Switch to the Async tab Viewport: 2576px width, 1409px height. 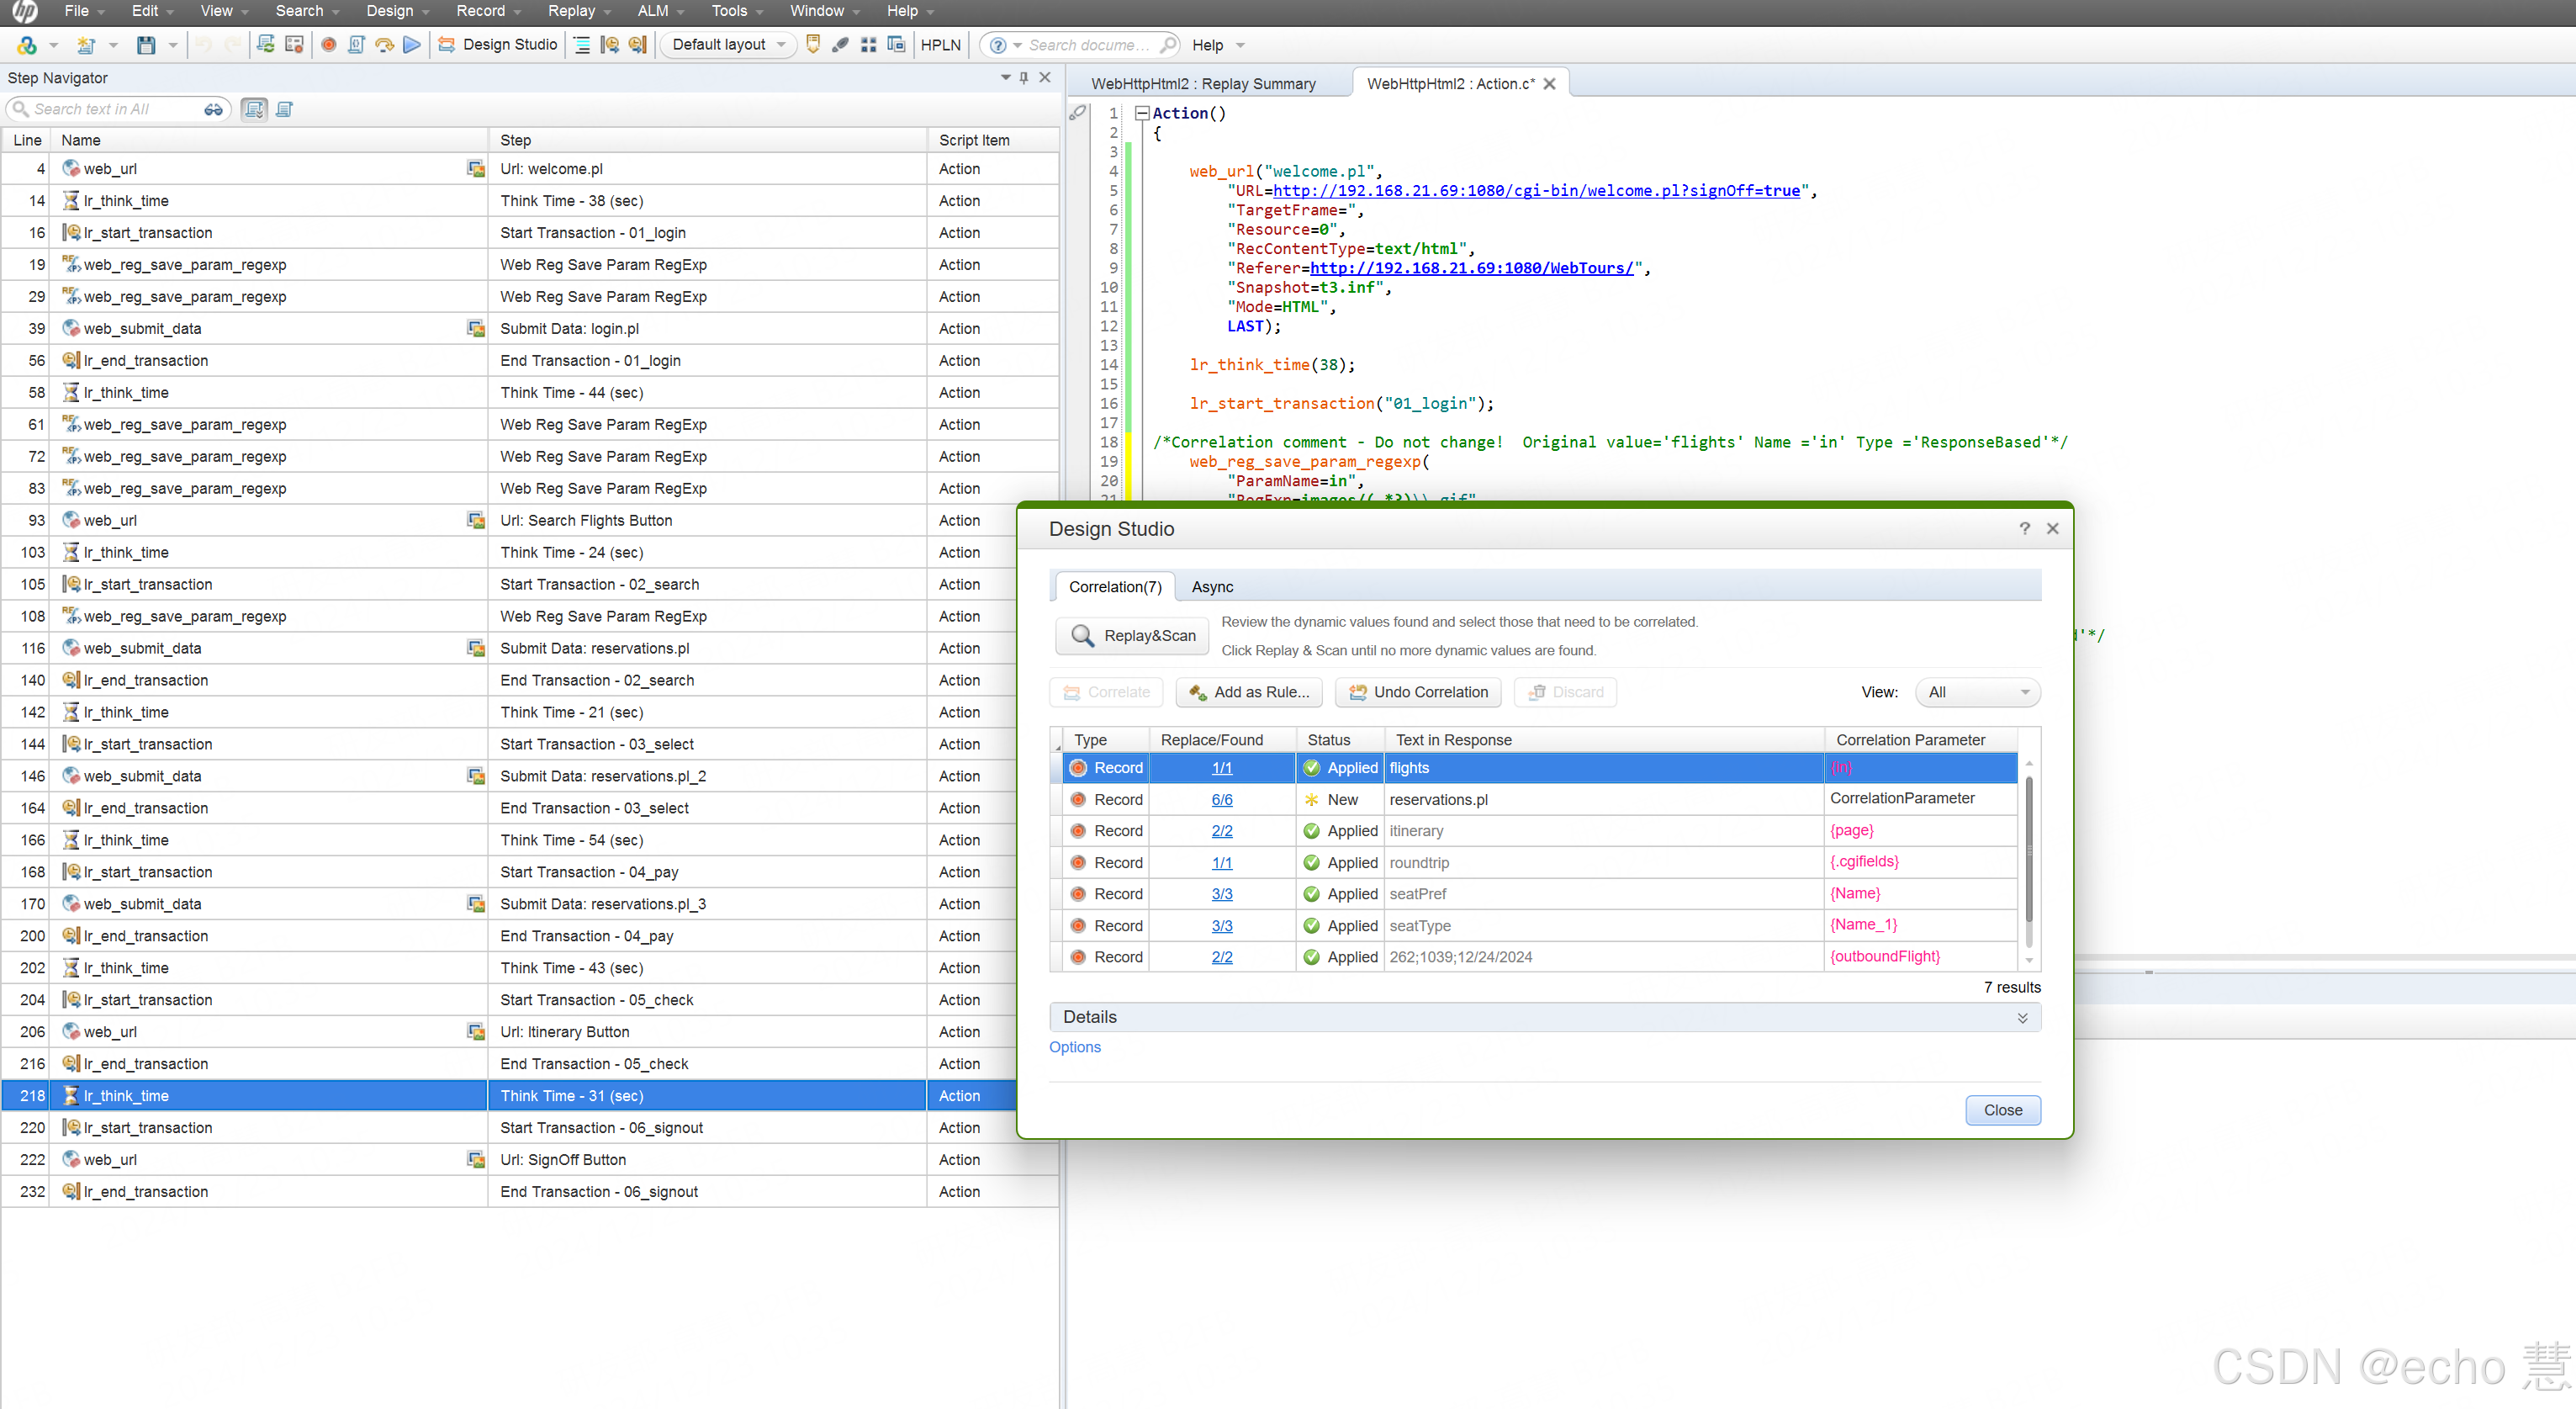coord(1212,587)
